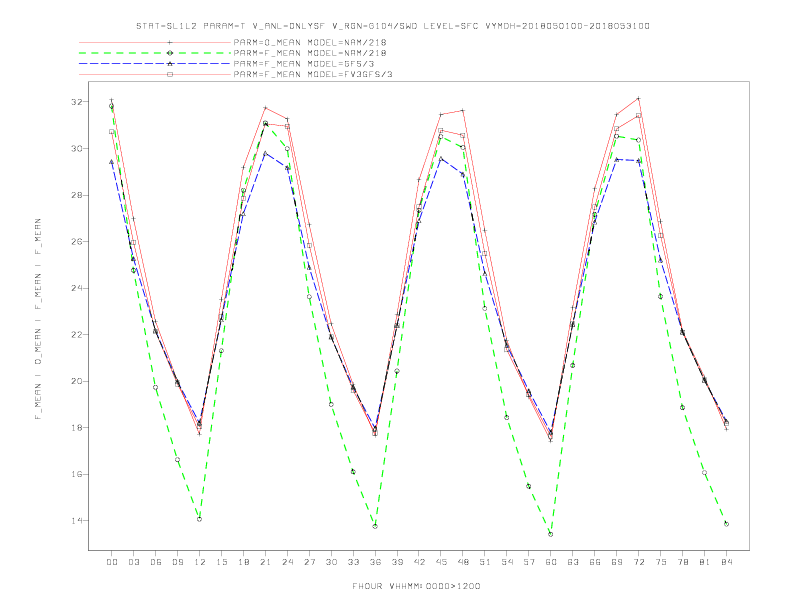Click x-axis tick label 75
The height and width of the screenshot is (612, 792).
click(661, 562)
